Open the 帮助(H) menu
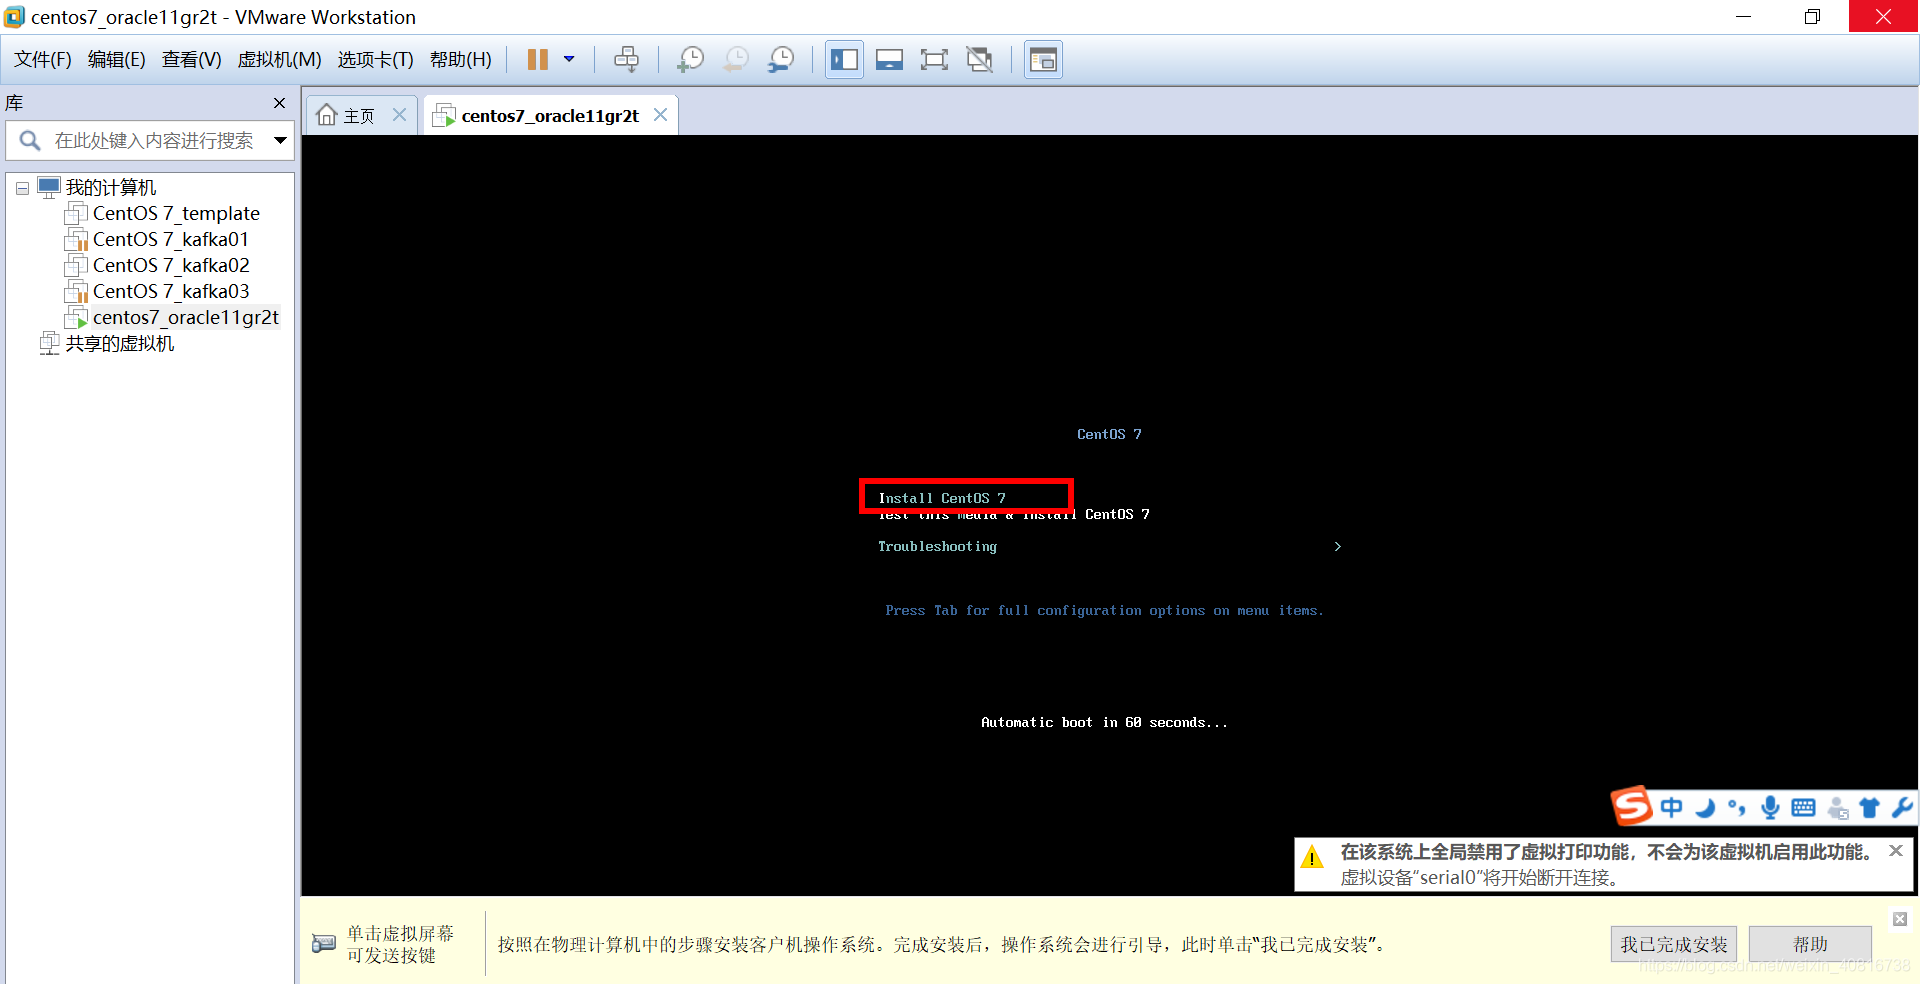 coord(460,60)
